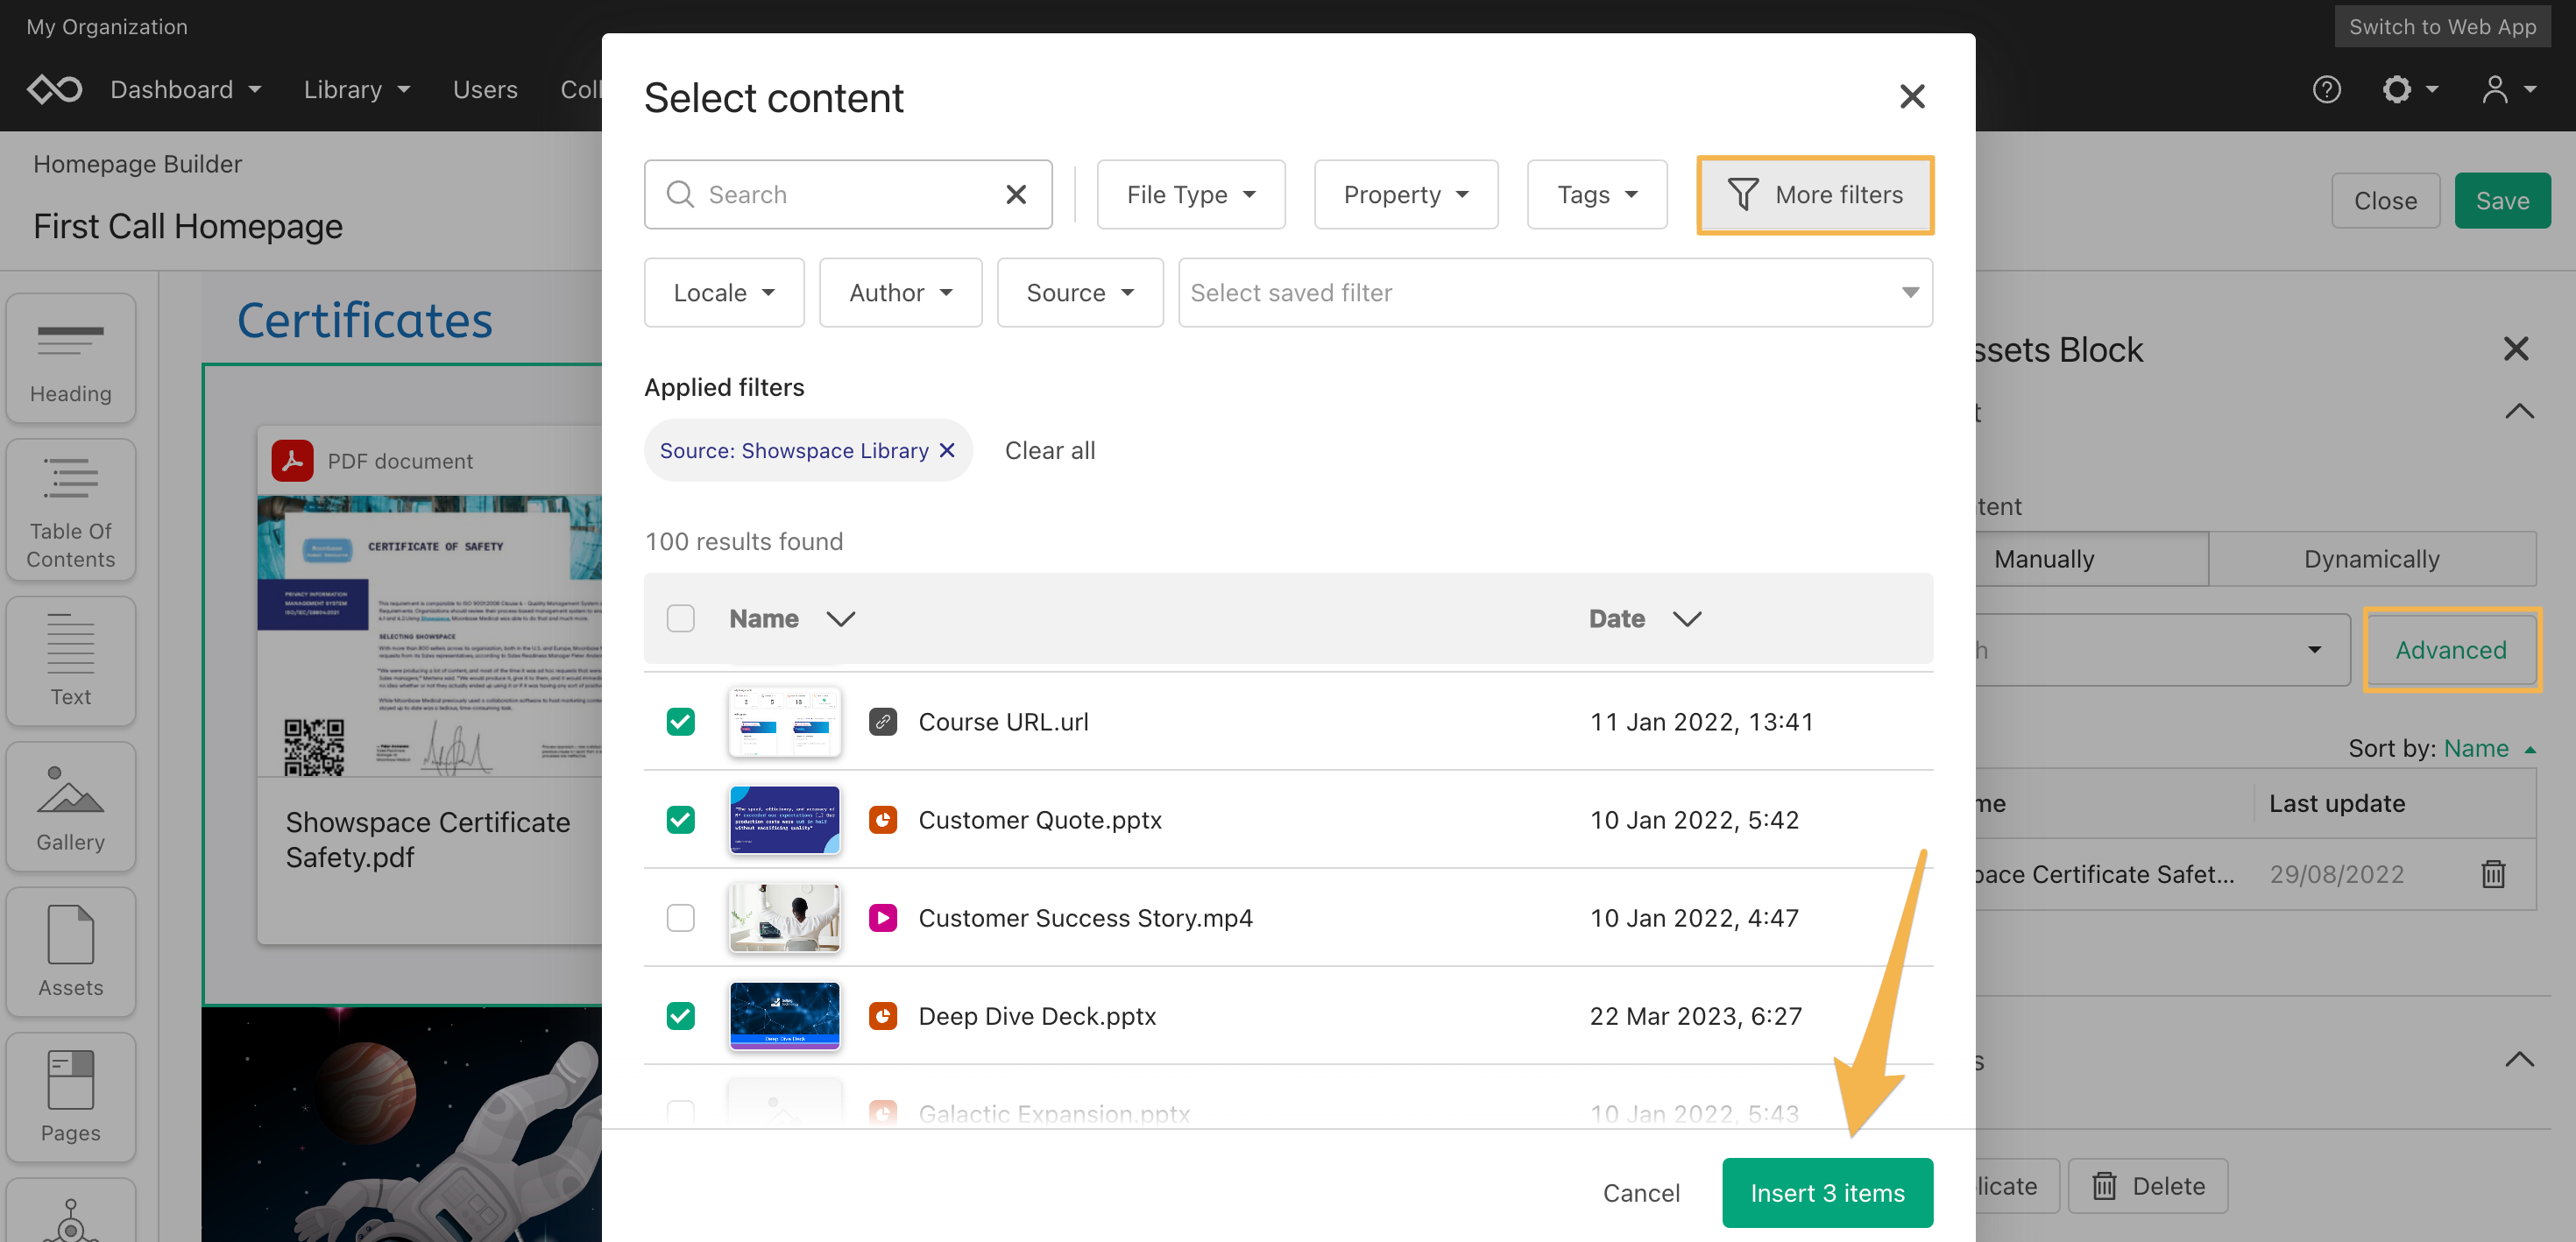Image resolution: width=2576 pixels, height=1242 pixels.
Task: Click Insert 3 items button
Action: (1827, 1192)
